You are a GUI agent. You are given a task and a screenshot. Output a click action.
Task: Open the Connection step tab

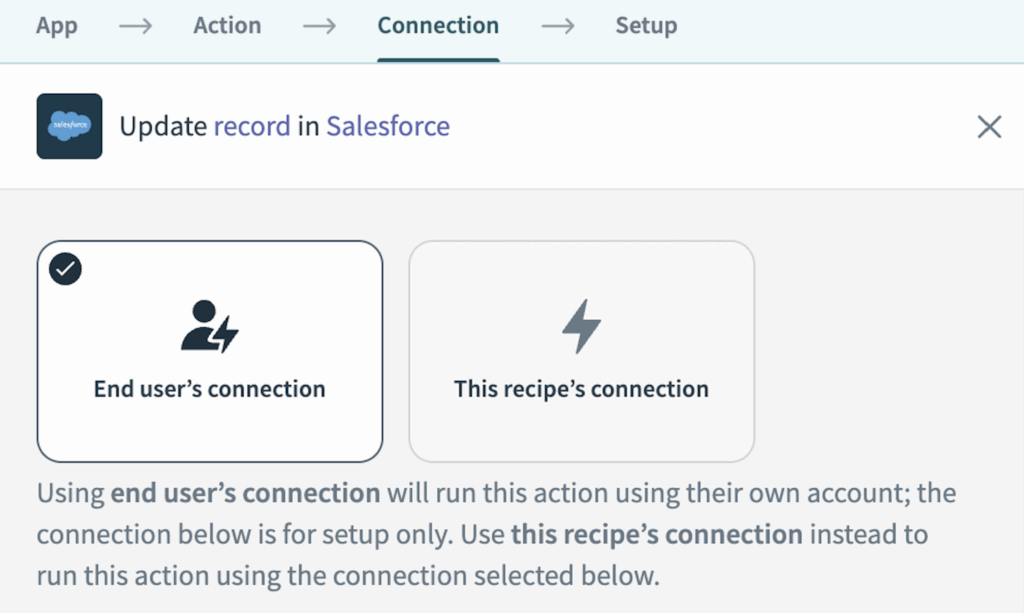(438, 26)
